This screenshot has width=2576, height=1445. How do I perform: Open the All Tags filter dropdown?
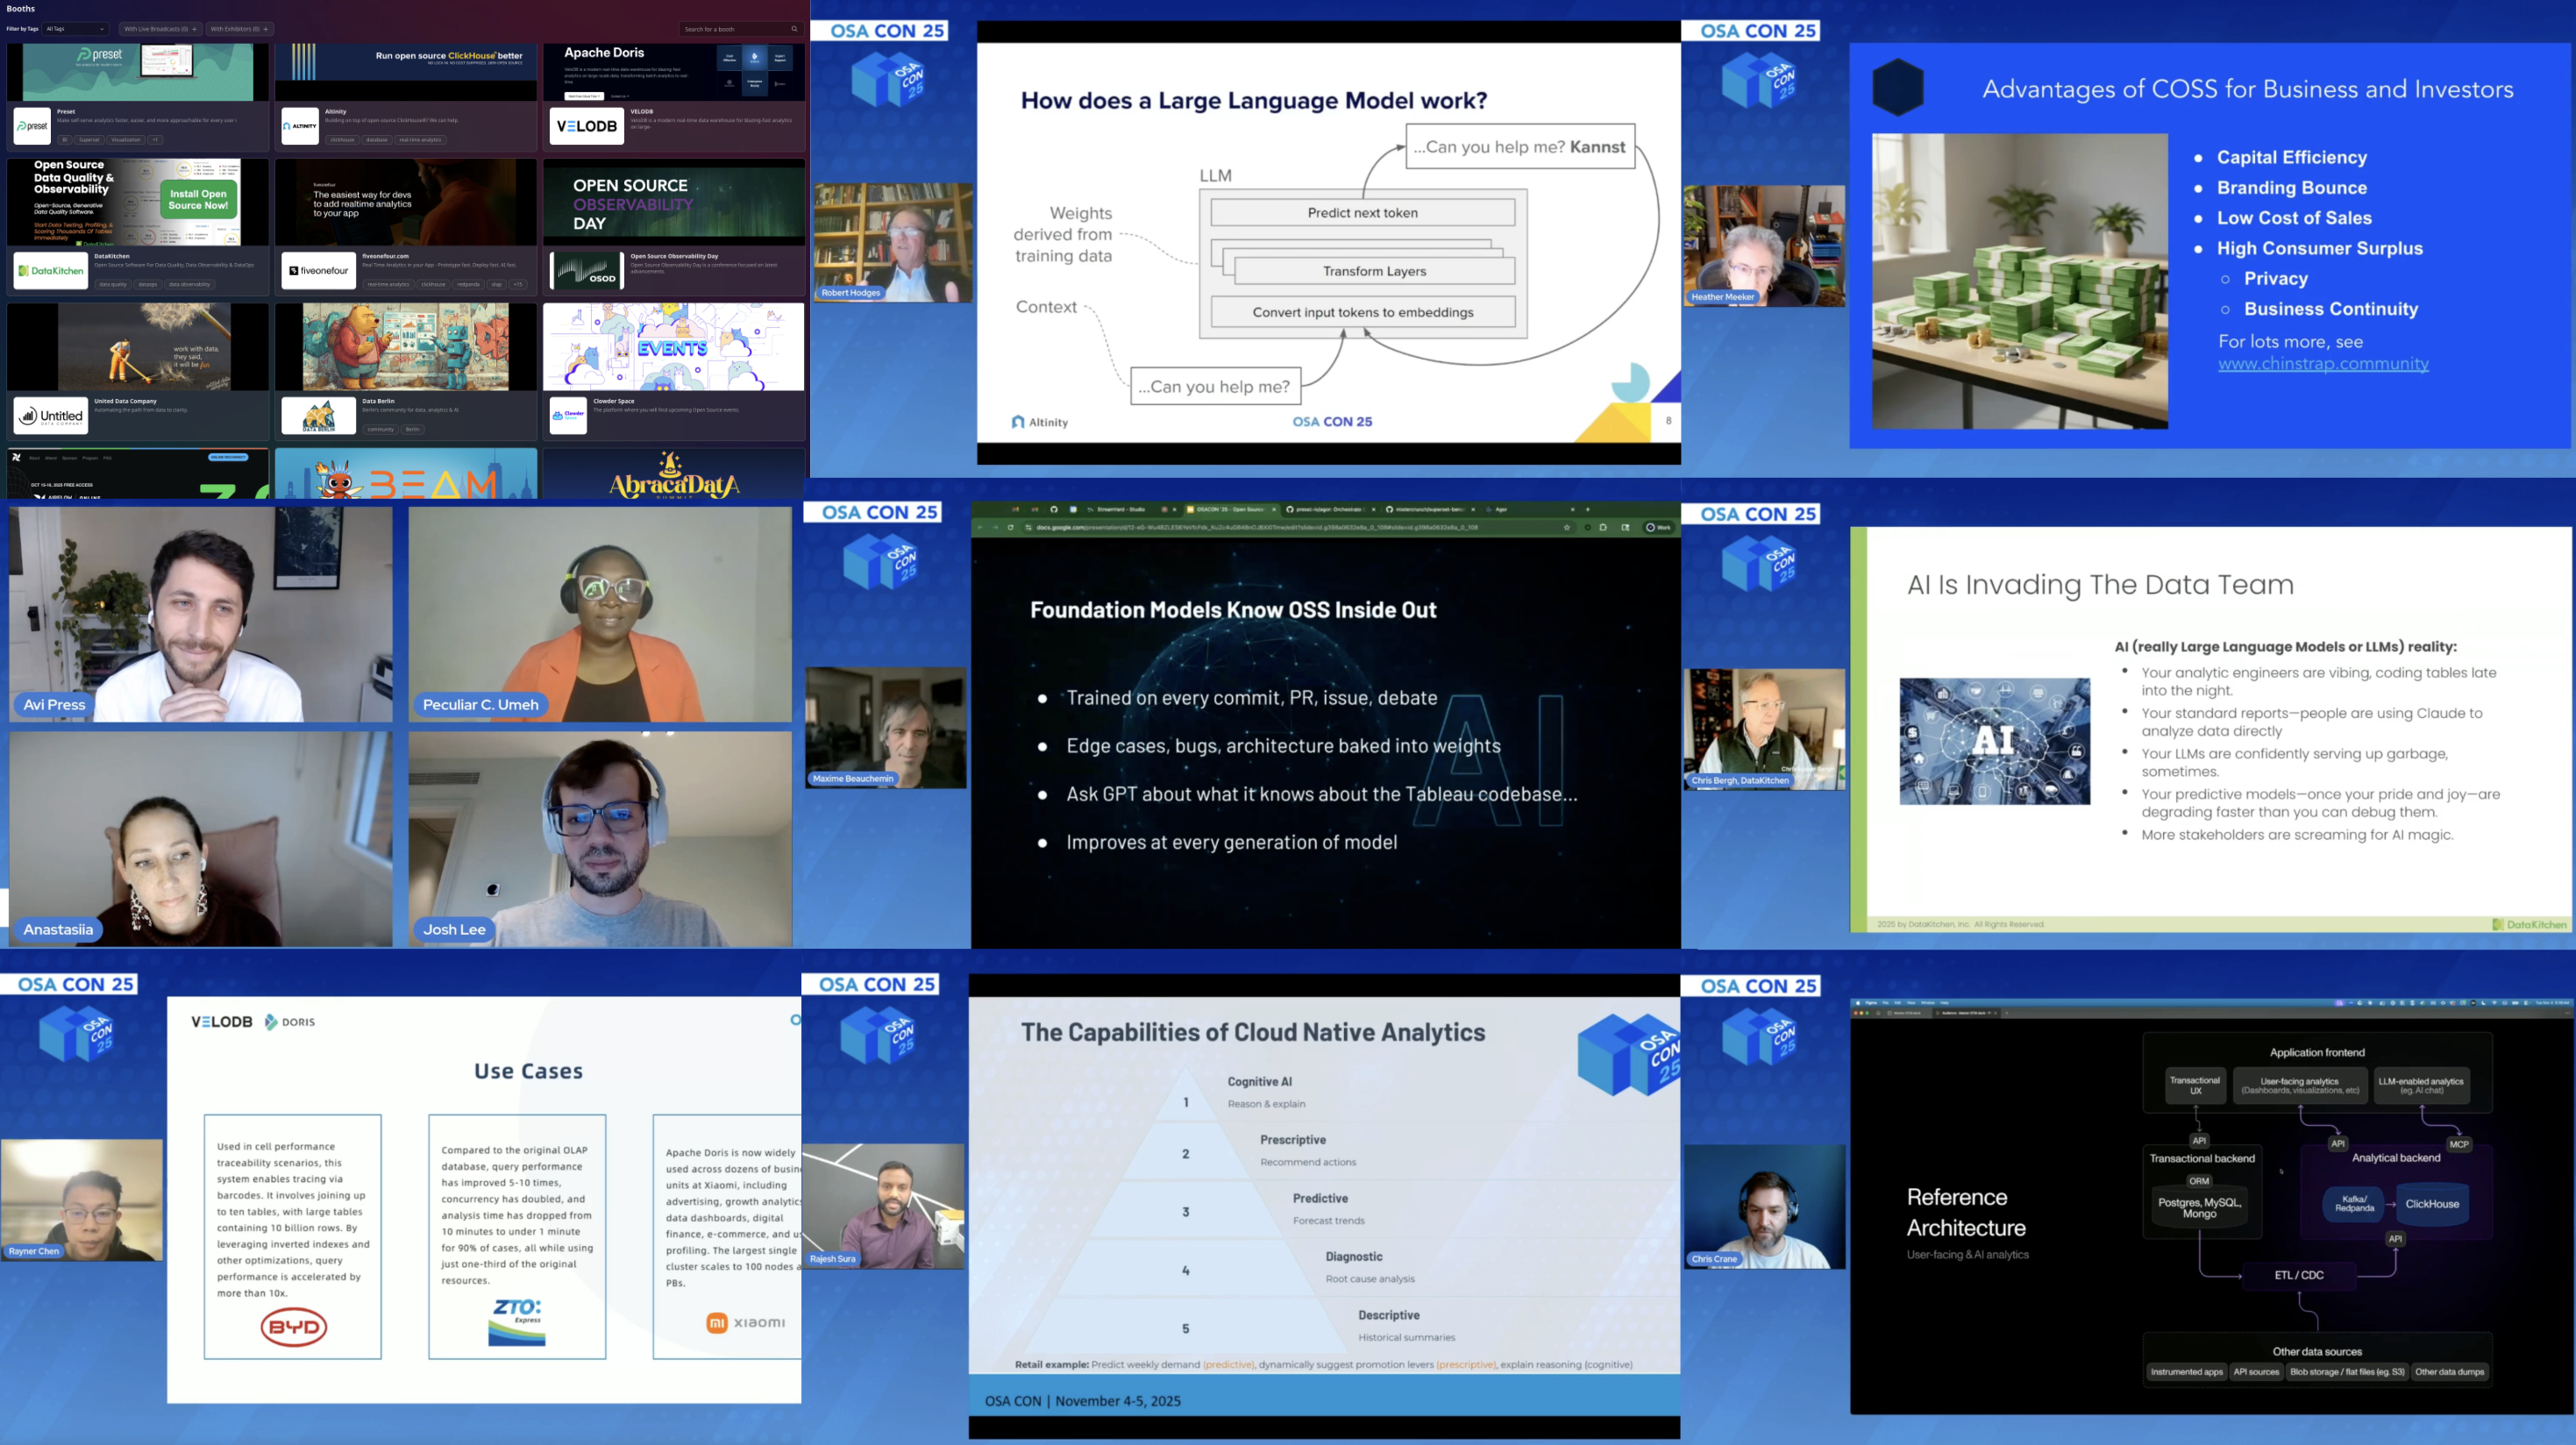pyautogui.click(x=75, y=29)
